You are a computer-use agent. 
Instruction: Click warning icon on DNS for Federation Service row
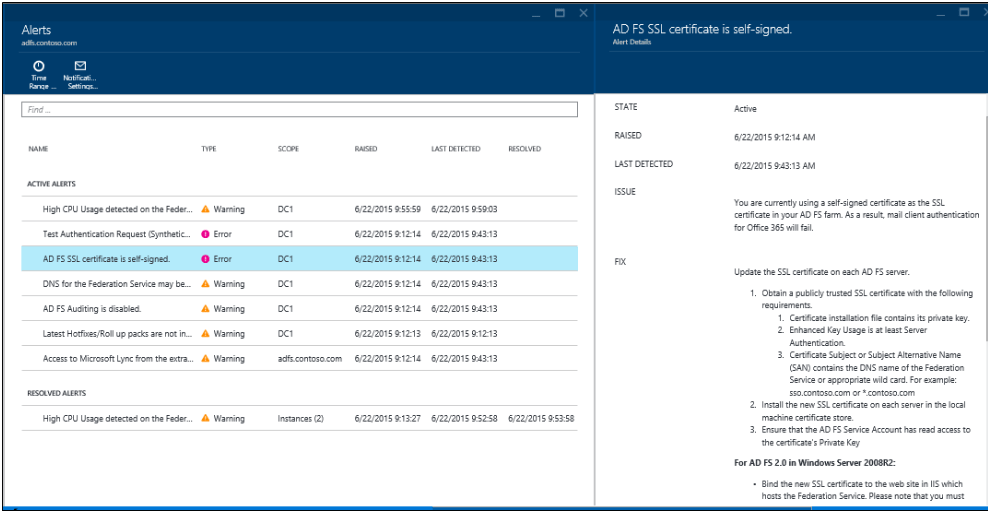tap(206, 284)
